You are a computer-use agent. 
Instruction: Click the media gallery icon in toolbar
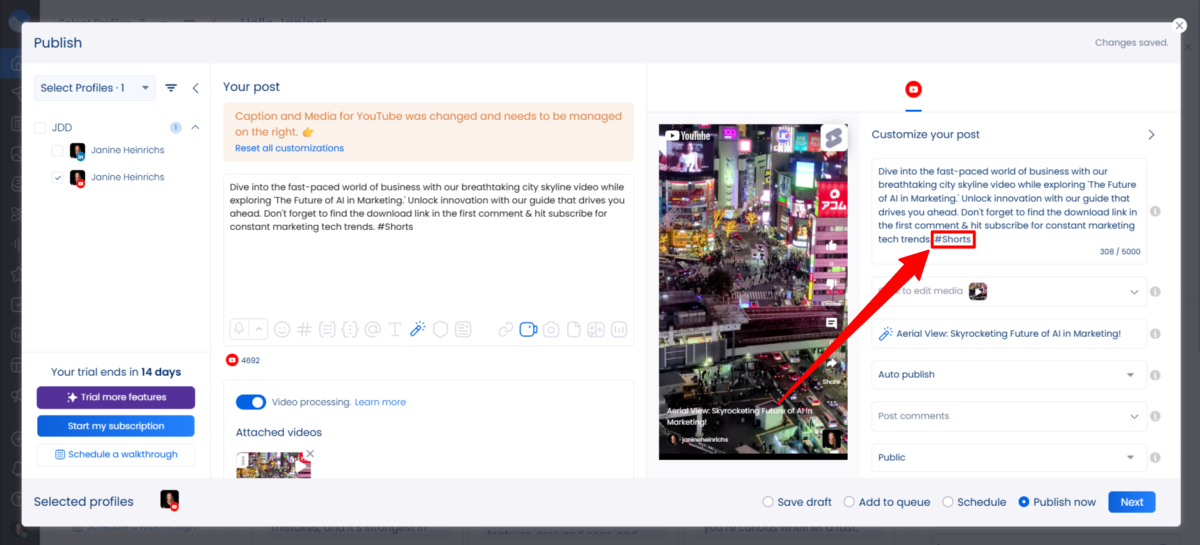pos(596,329)
